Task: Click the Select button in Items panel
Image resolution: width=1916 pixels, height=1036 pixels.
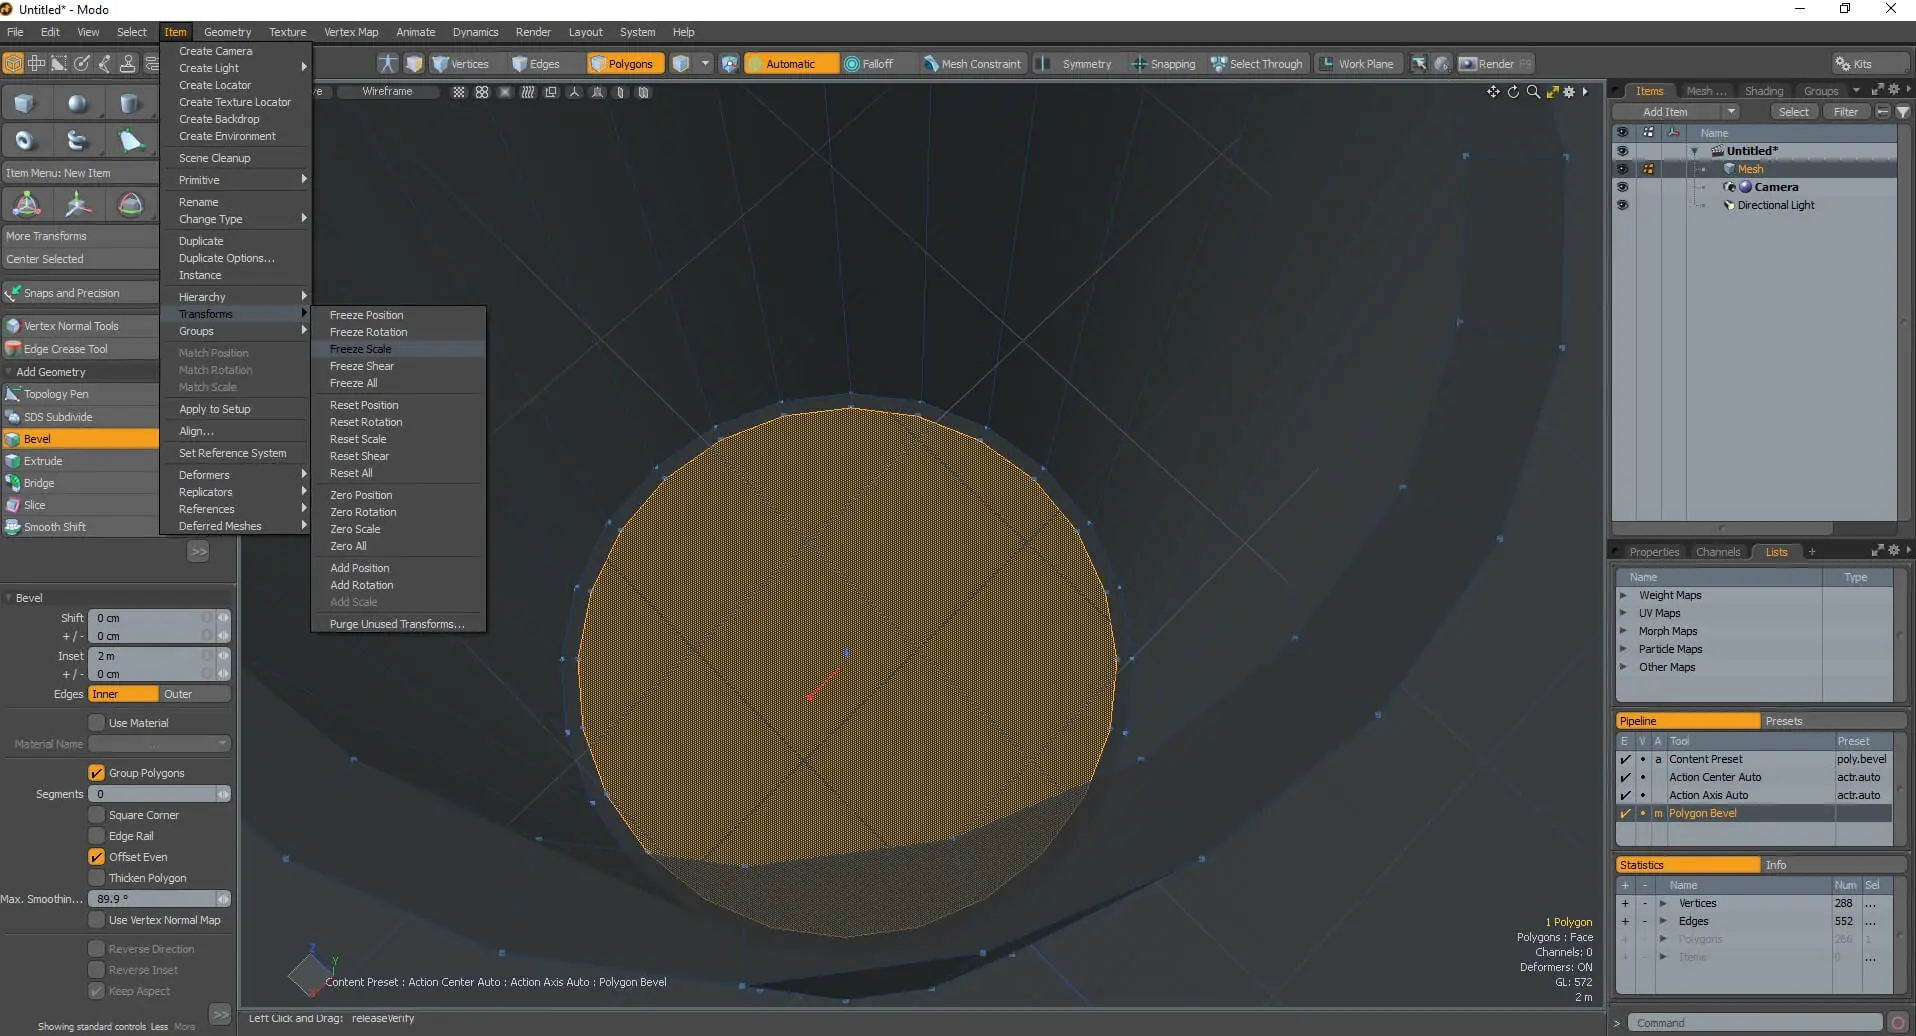Action: click(x=1793, y=112)
